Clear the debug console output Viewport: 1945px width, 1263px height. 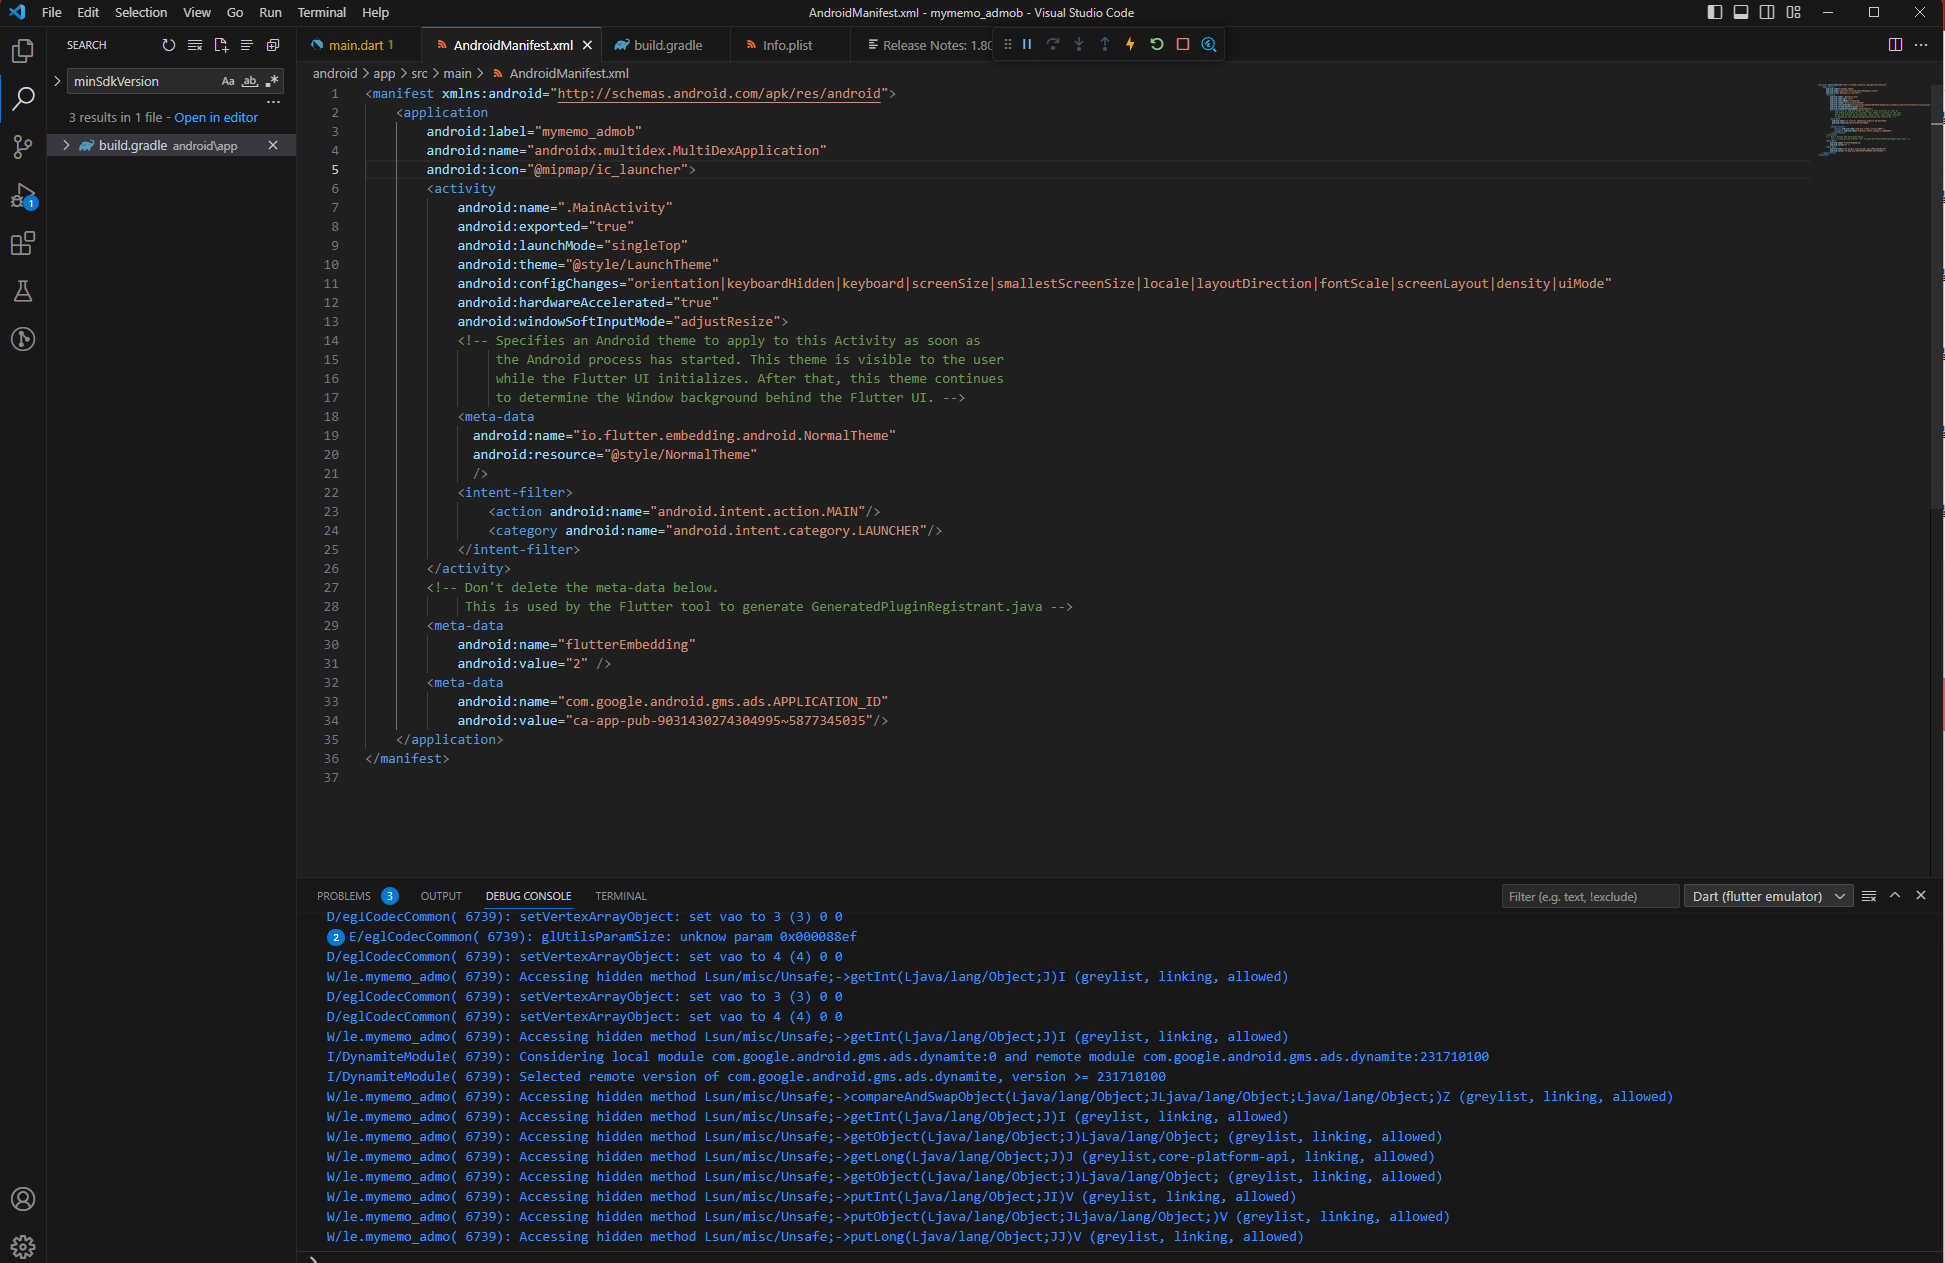pos(1869,896)
